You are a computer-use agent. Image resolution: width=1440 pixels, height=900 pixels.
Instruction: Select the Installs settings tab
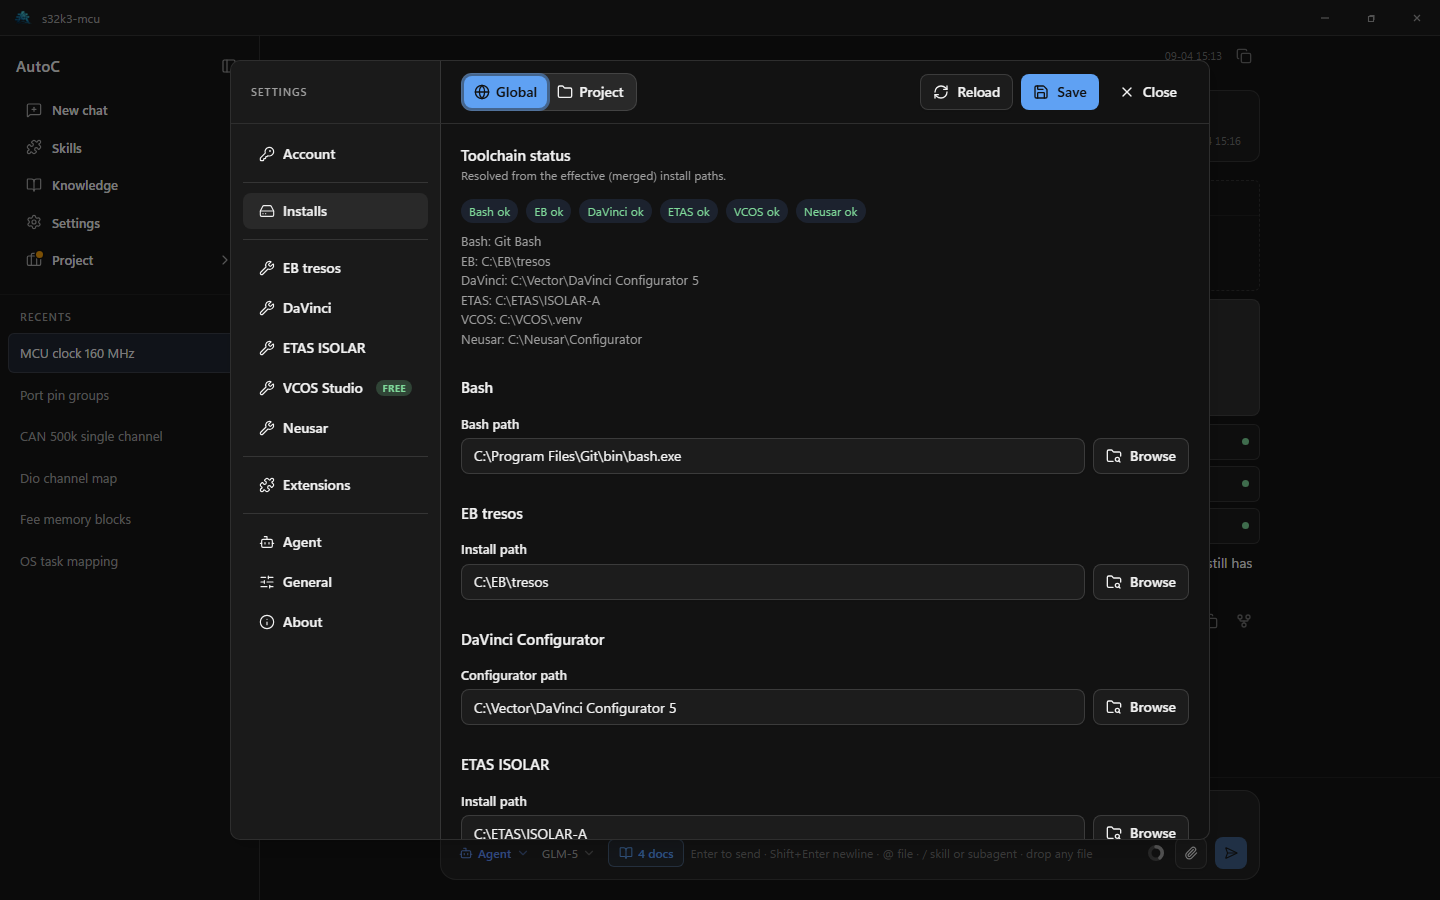335,211
